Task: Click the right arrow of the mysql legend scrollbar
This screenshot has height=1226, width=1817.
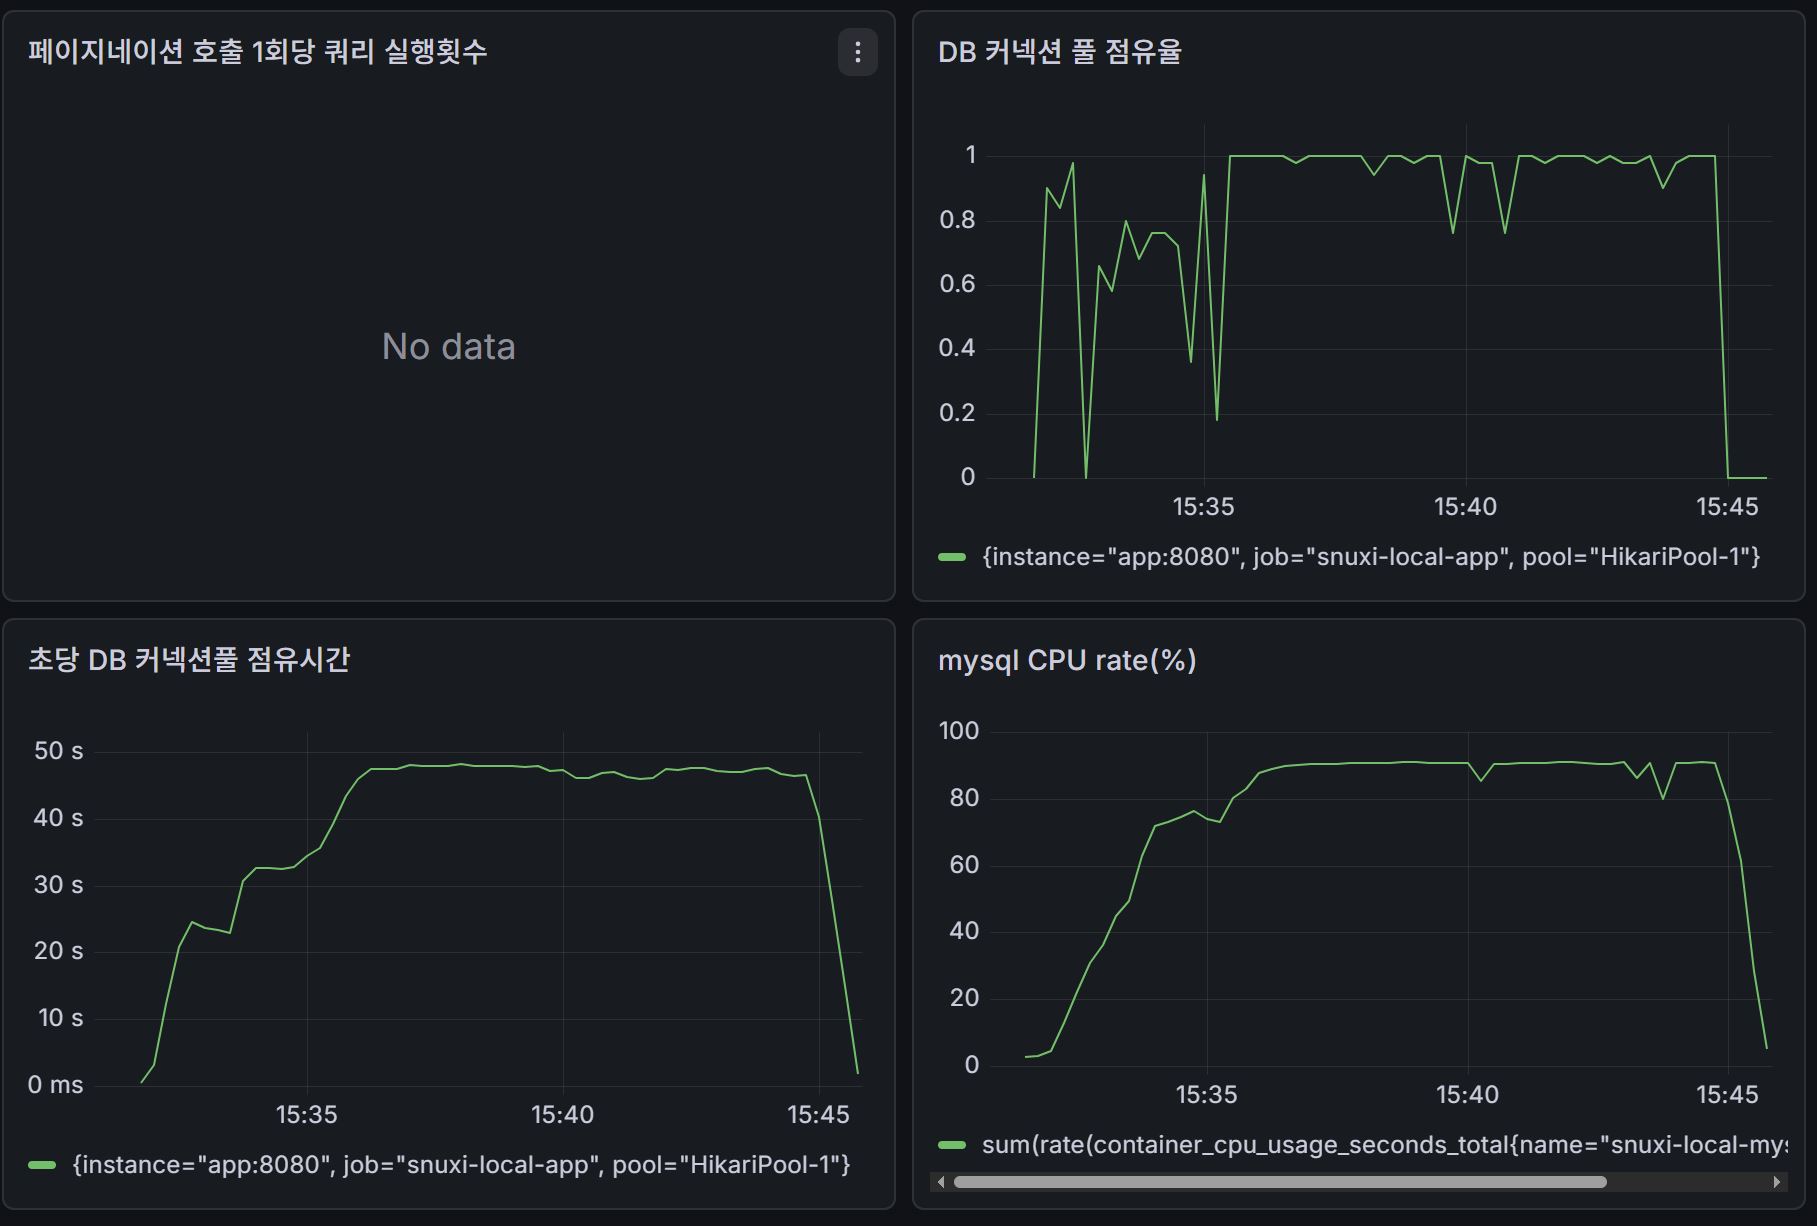Action: click(x=1776, y=1182)
